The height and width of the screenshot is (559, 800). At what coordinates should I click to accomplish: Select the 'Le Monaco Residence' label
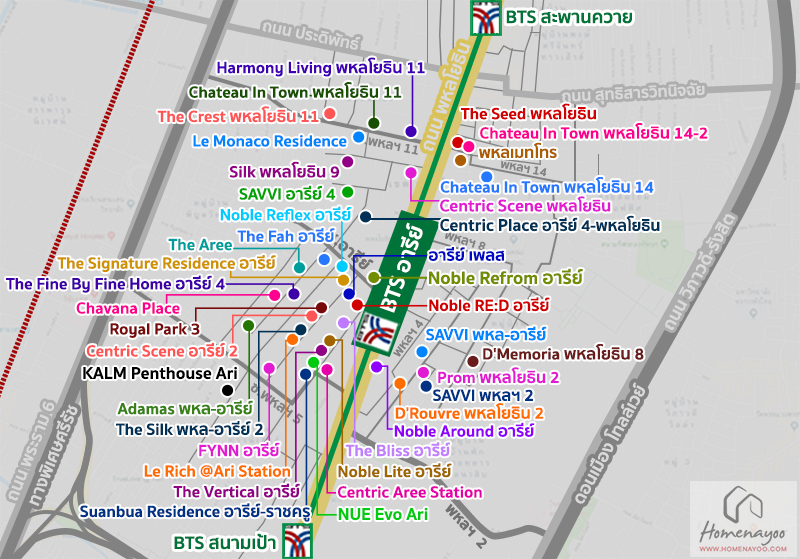(269, 141)
